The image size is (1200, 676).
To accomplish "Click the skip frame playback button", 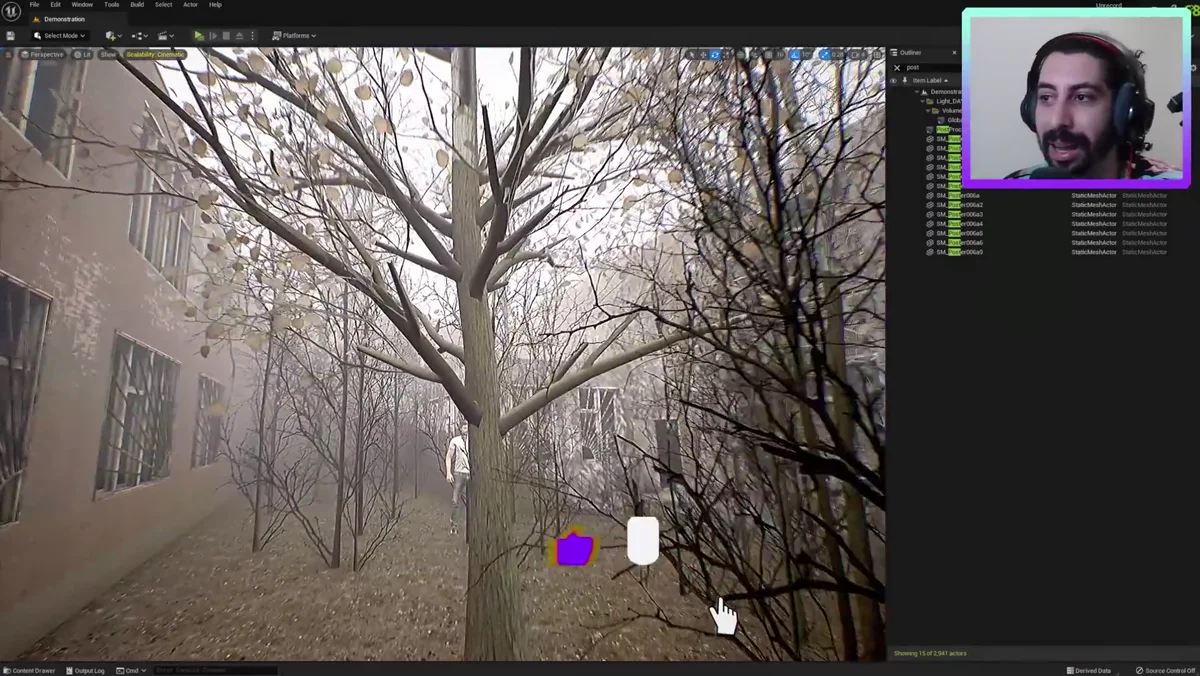I will click(213, 36).
